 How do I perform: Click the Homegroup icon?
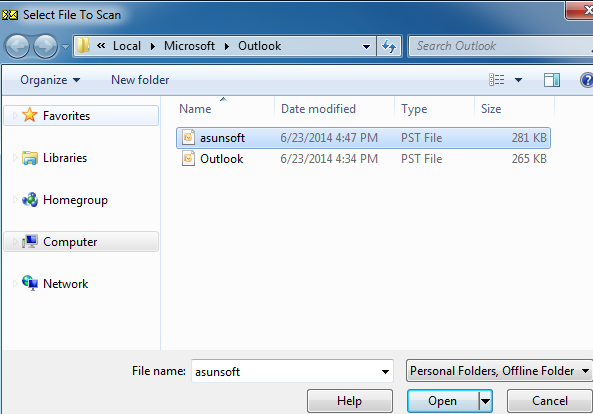pyautogui.click(x=29, y=200)
